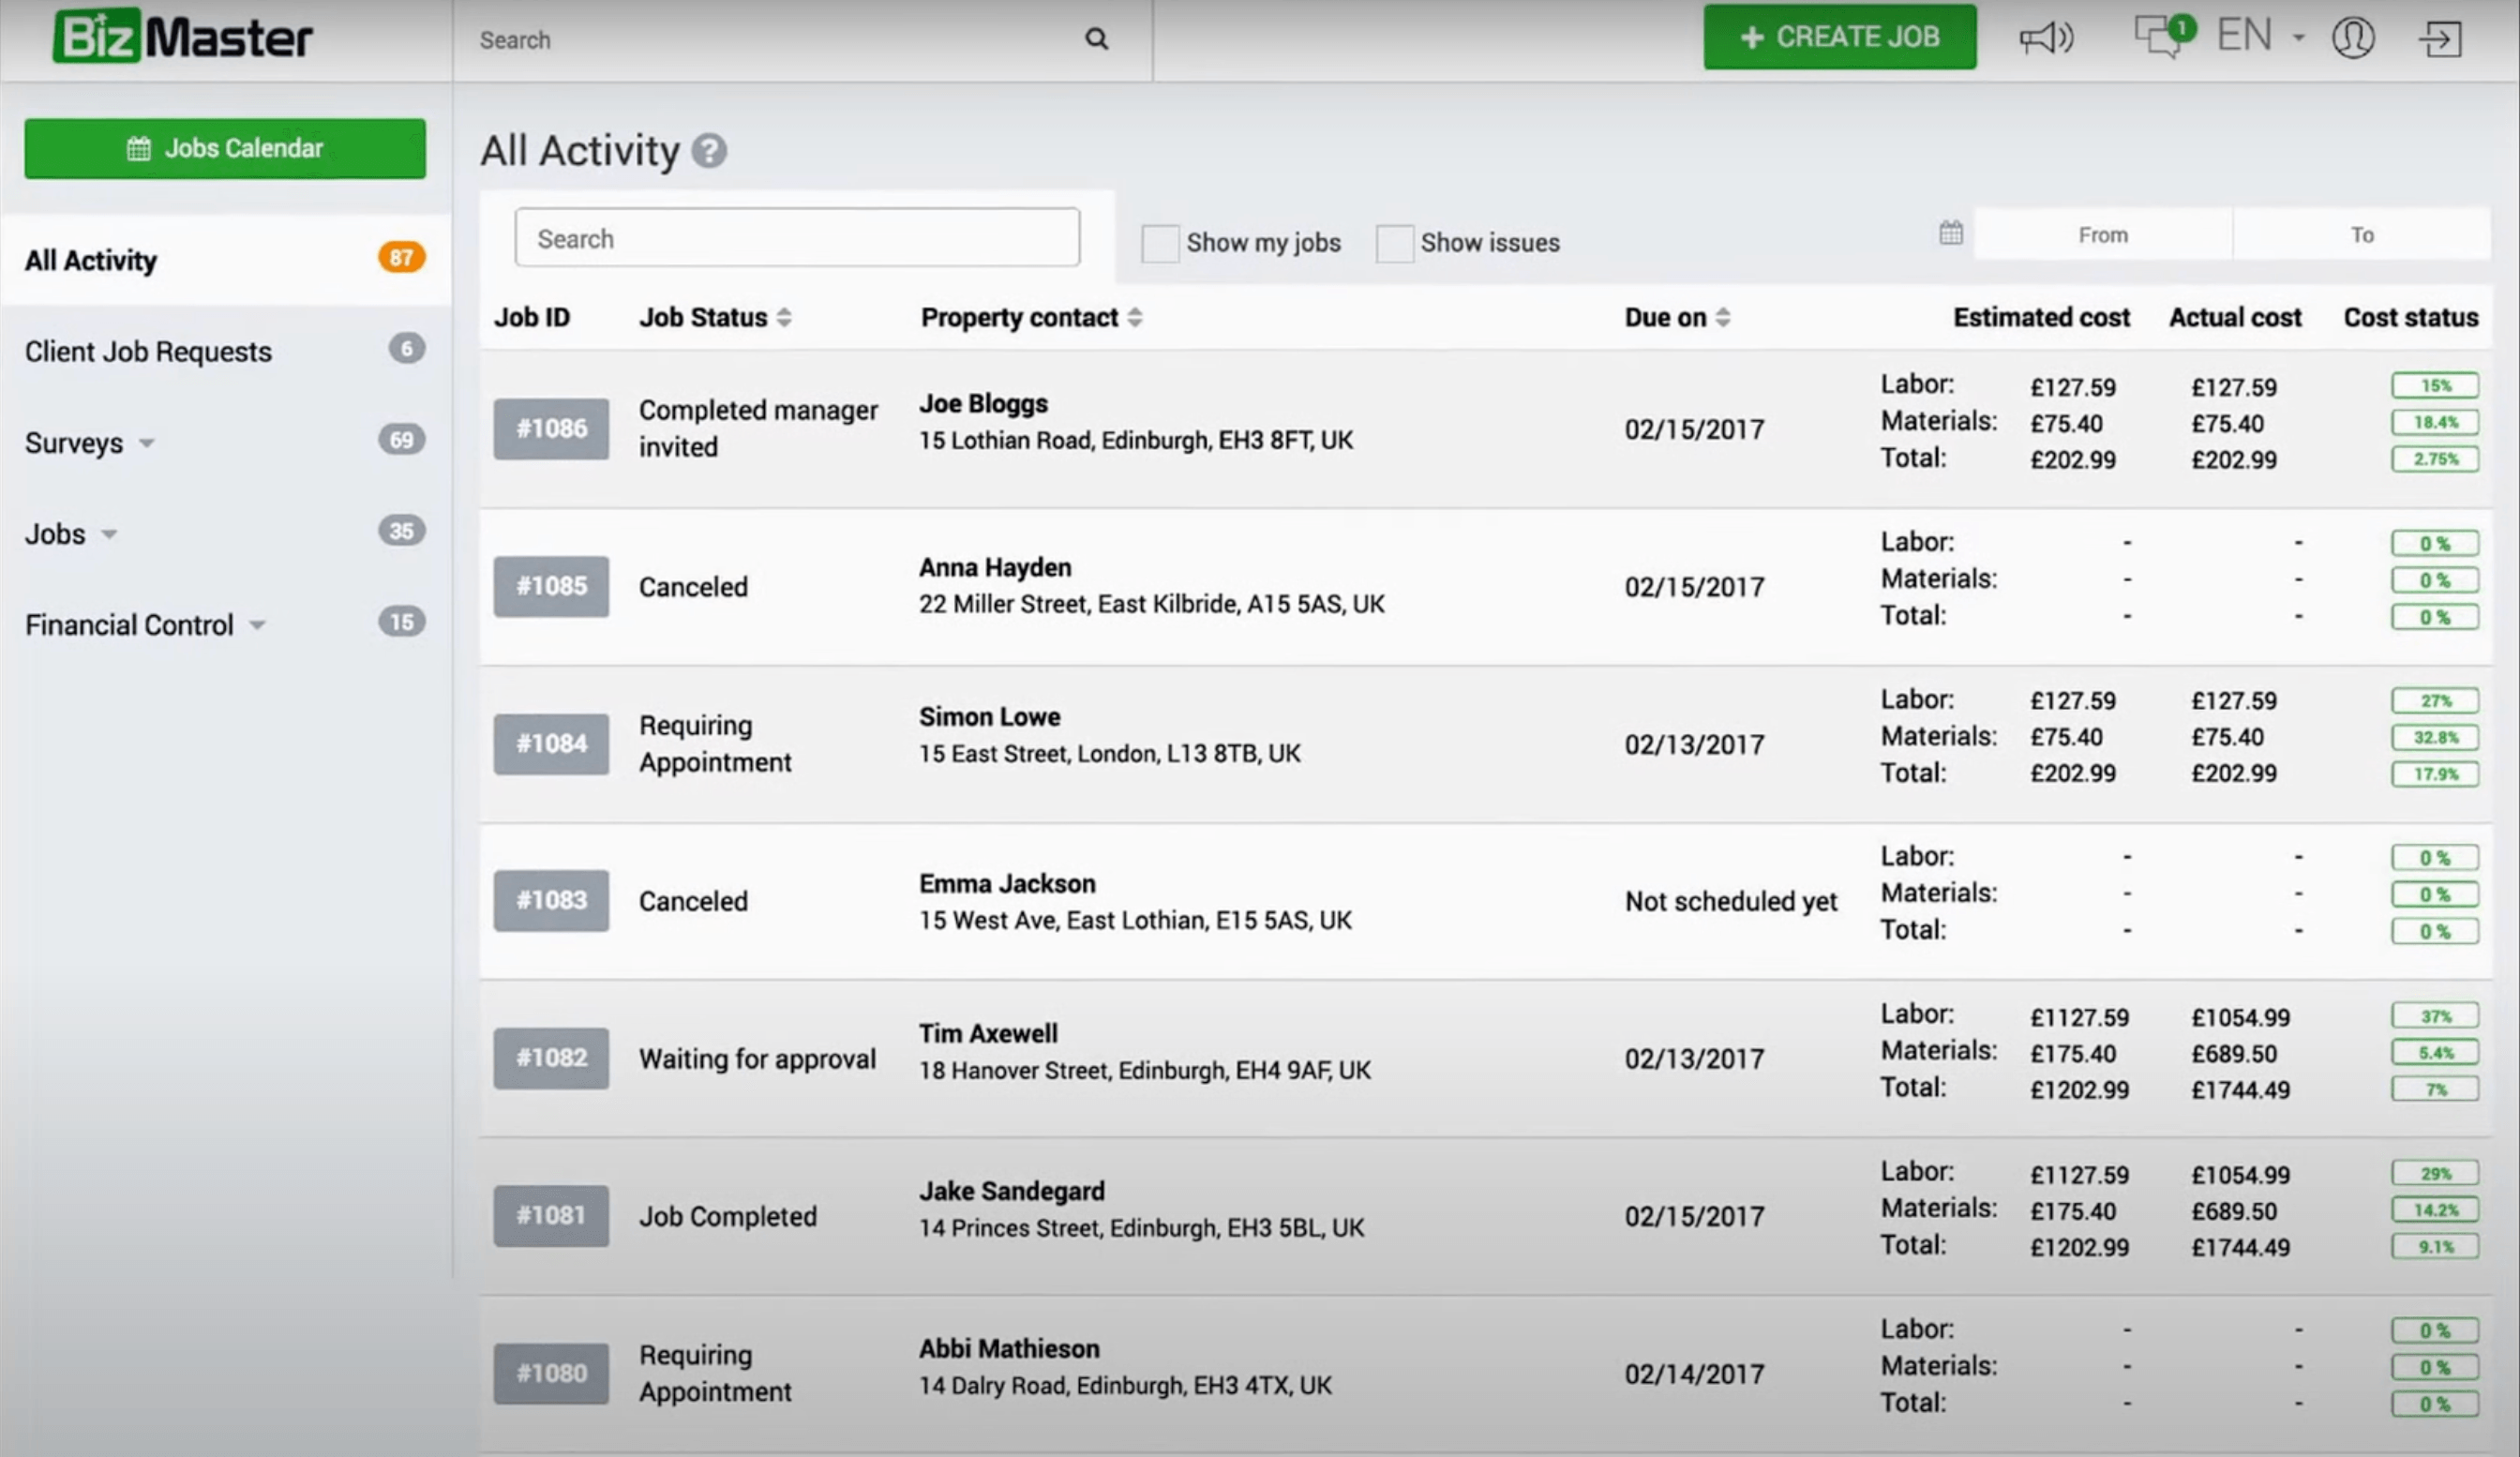Click the Estimated cost column header
Image resolution: width=2520 pixels, height=1457 pixels.
click(2041, 317)
